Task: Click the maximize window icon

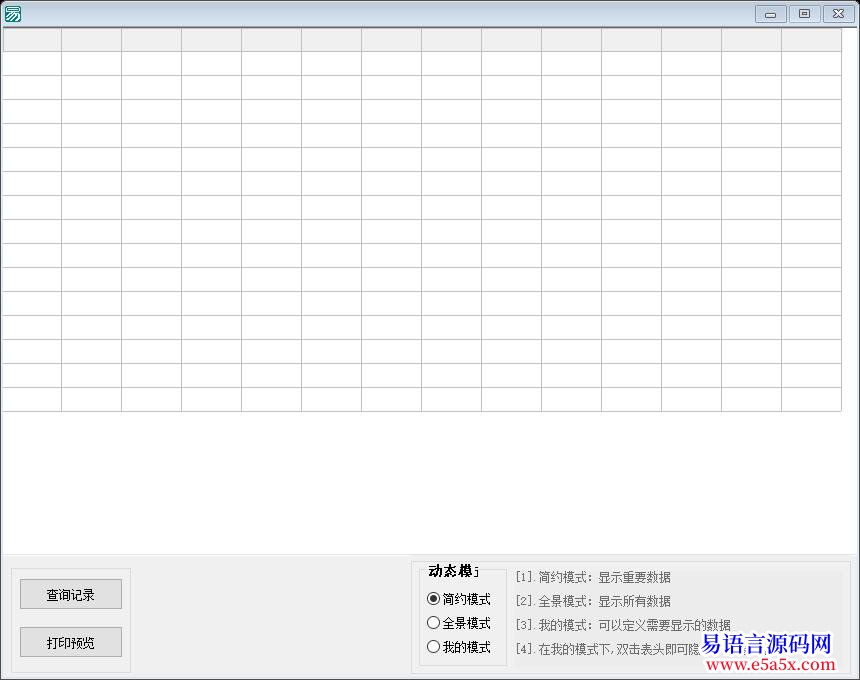Action: (x=804, y=14)
